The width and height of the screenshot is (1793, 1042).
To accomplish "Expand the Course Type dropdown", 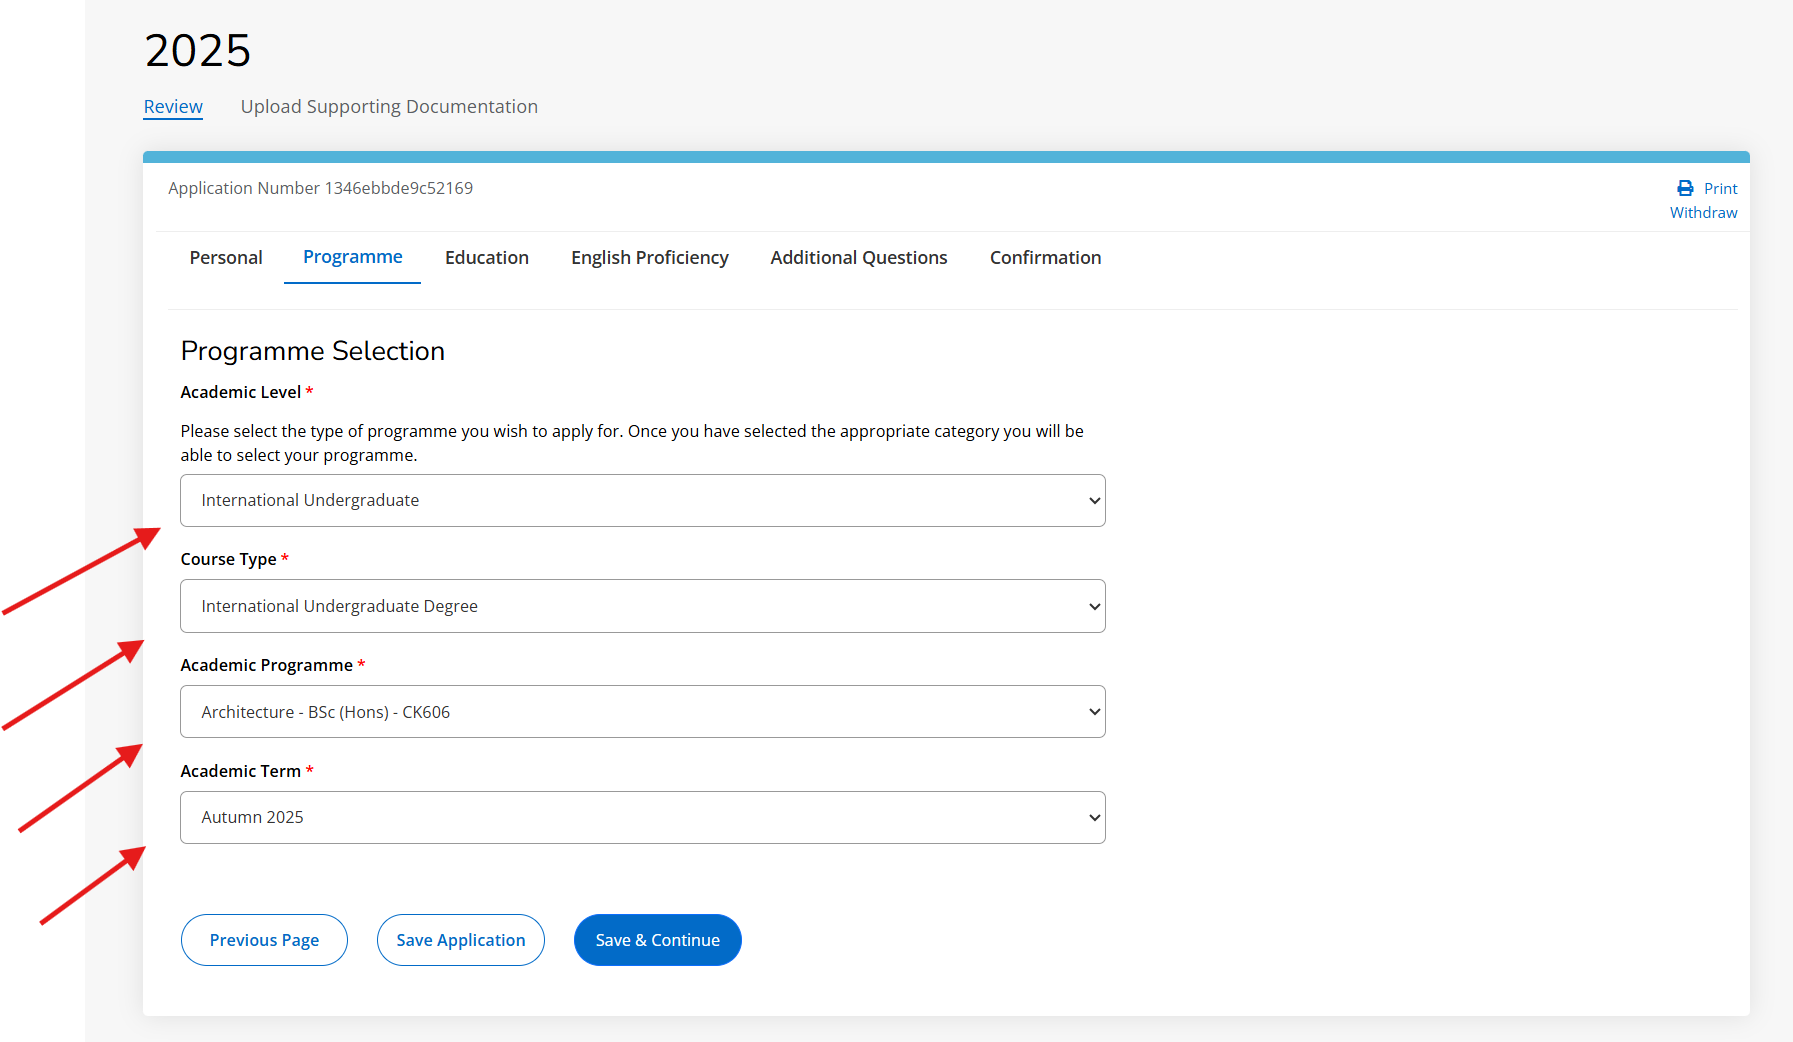I will (x=642, y=606).
